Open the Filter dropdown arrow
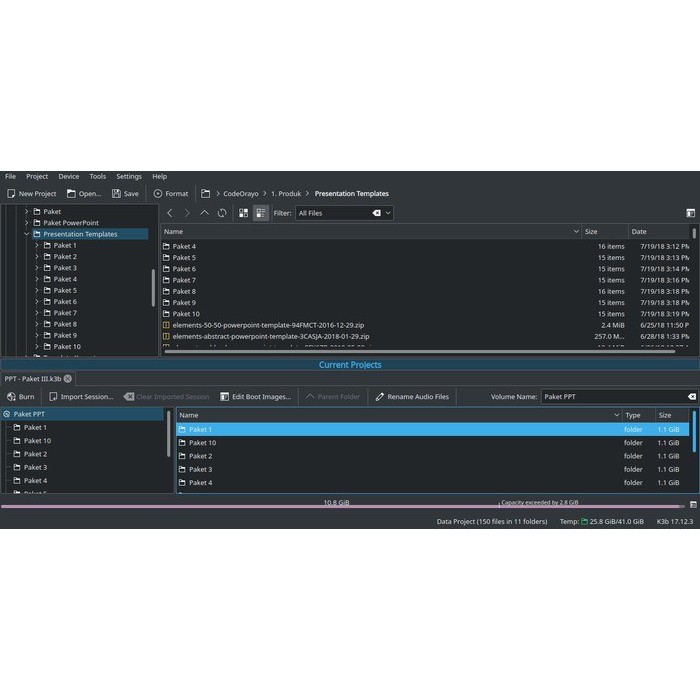The image size is (700, 700). coord(387,213)
